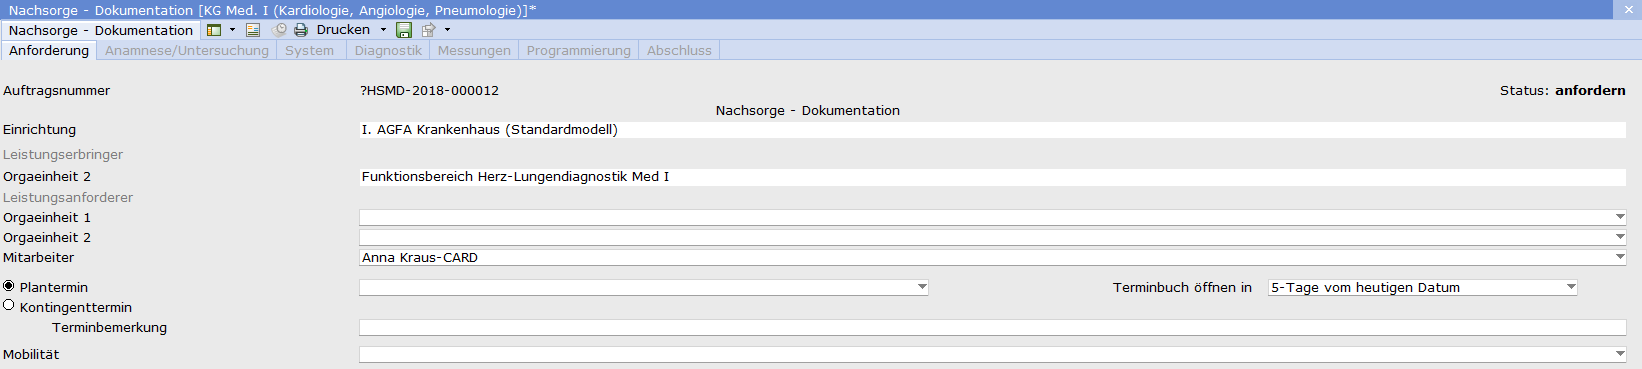Viewport: 1642px width, 369px height.
Task: Expand the arrow next to export icon
Action: point(447,30)
